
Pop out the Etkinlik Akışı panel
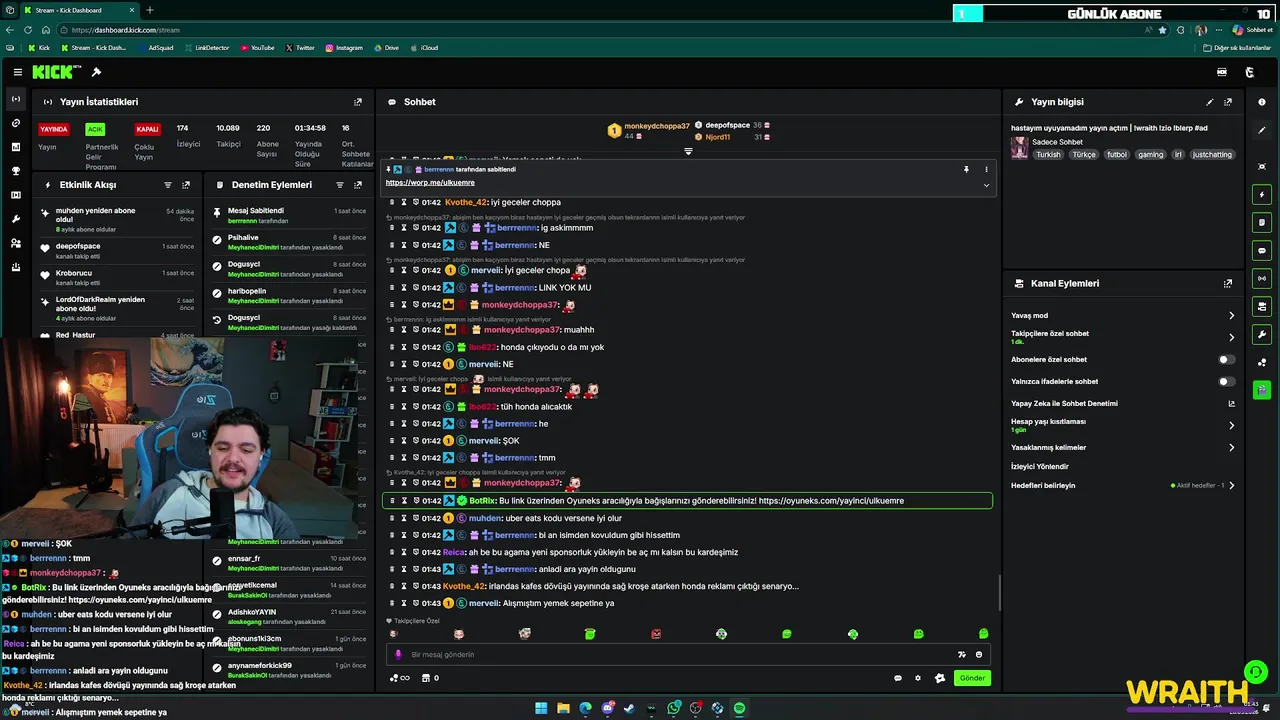pyautogui.click(x=186, y=185)
